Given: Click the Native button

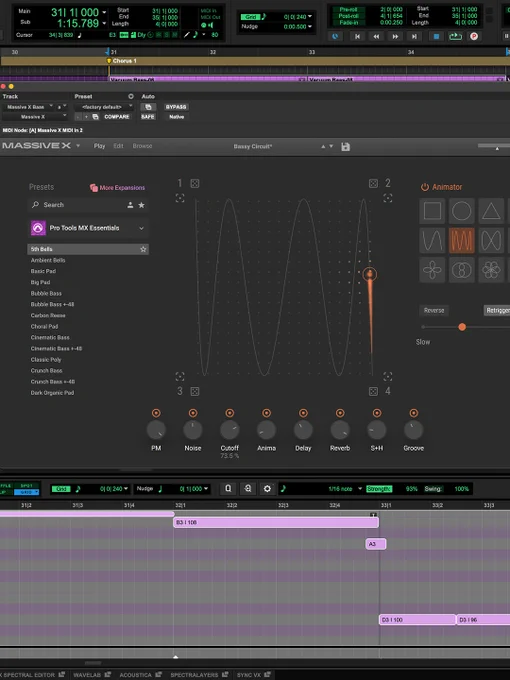Looking at the screenshot, I should pos(176,117).
